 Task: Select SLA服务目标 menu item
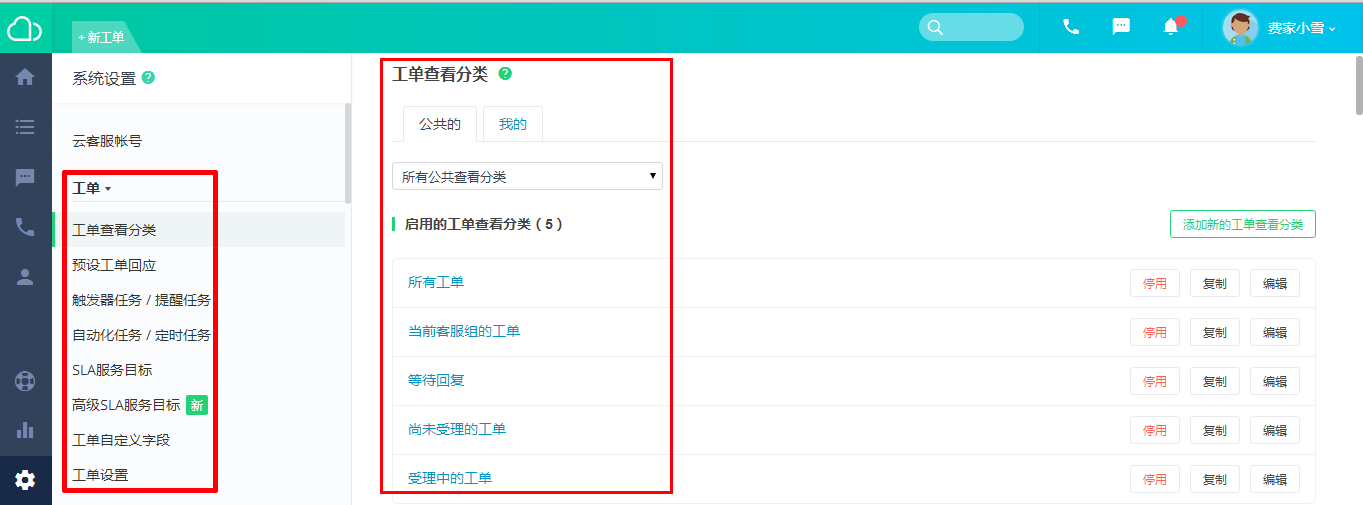(x=112, y=370)
